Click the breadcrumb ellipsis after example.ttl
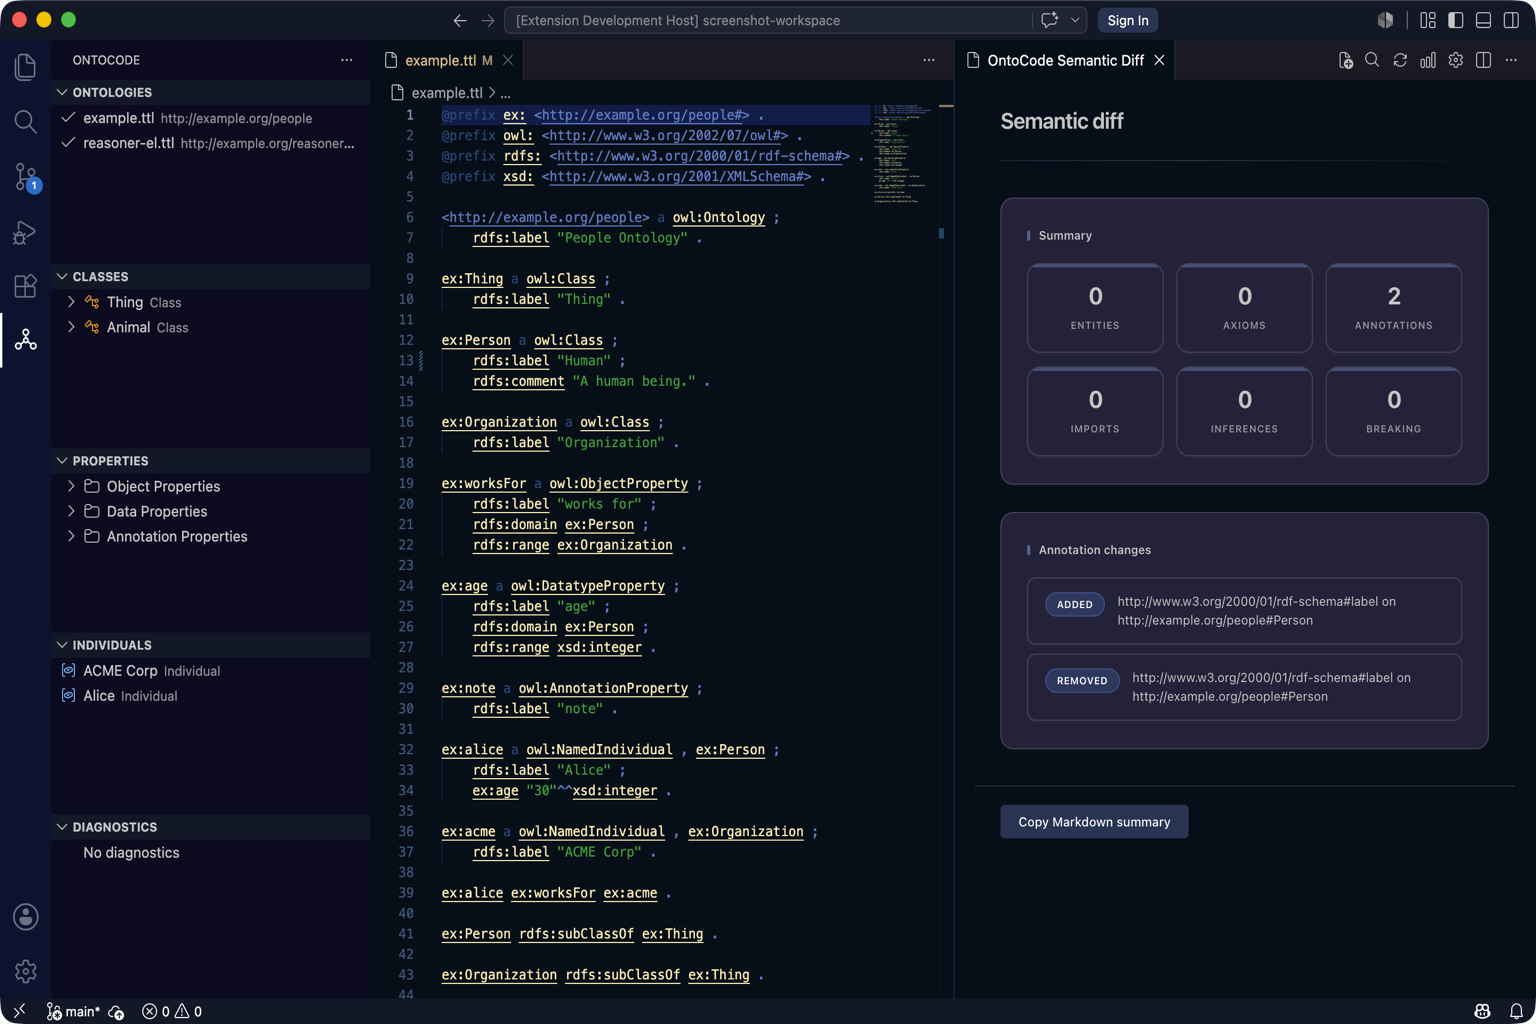Image resolution: width=1536 pixels, height=1024 pixels. pyautogui.click(x=505, y=93)
